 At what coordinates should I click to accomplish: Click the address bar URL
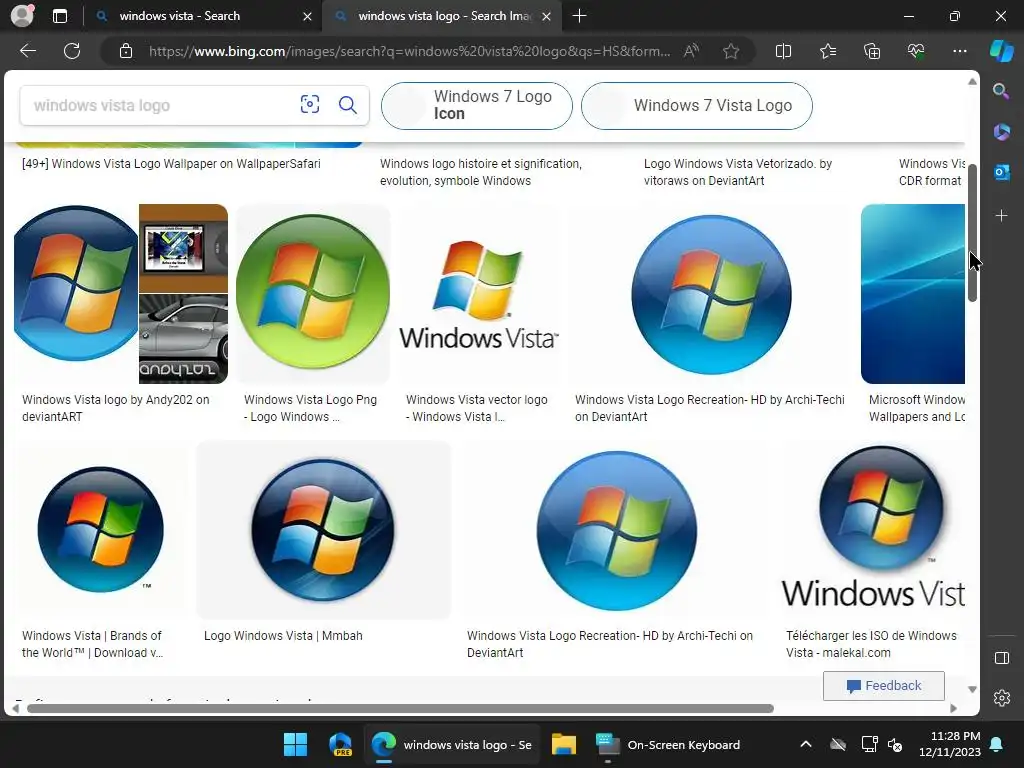pos(409,51)
